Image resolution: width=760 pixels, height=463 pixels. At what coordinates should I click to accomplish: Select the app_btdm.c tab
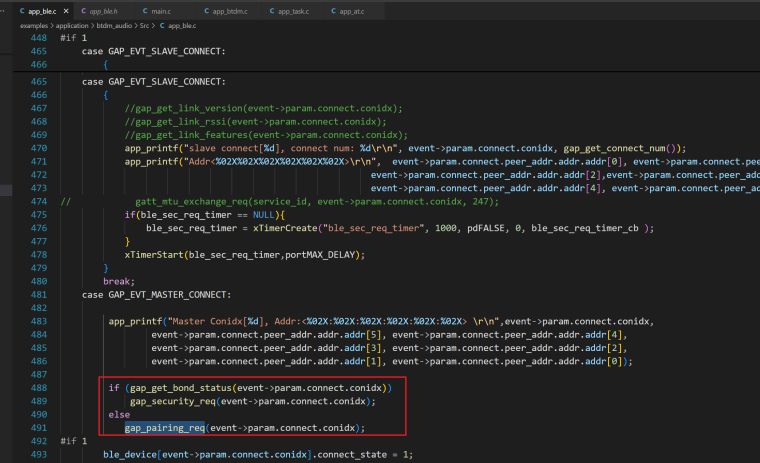(228, 11)
